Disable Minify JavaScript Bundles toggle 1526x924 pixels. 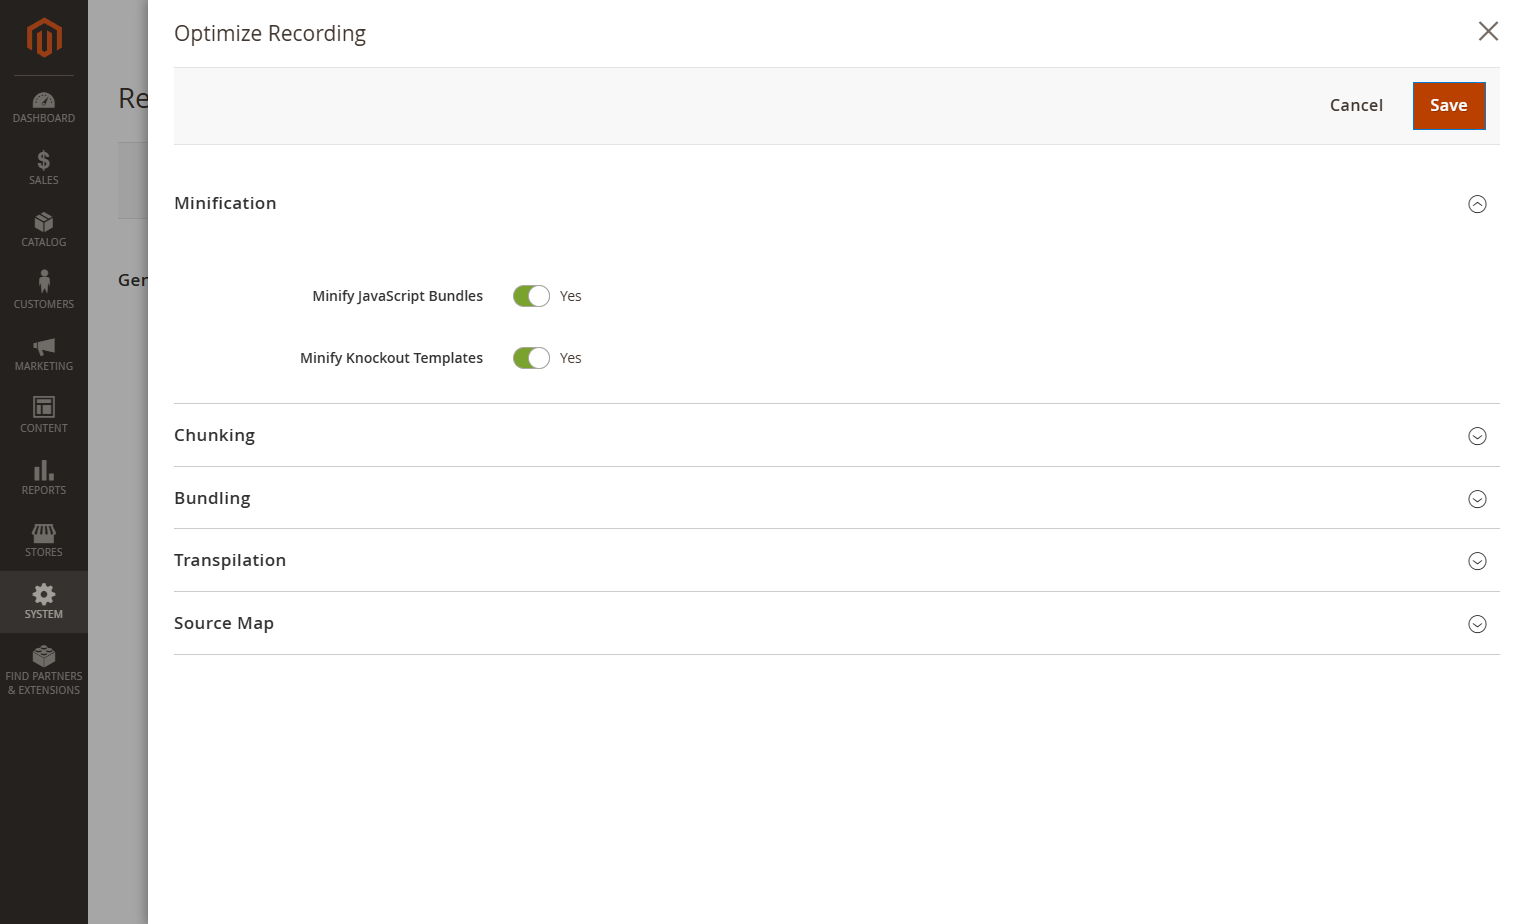coord(531,296)
